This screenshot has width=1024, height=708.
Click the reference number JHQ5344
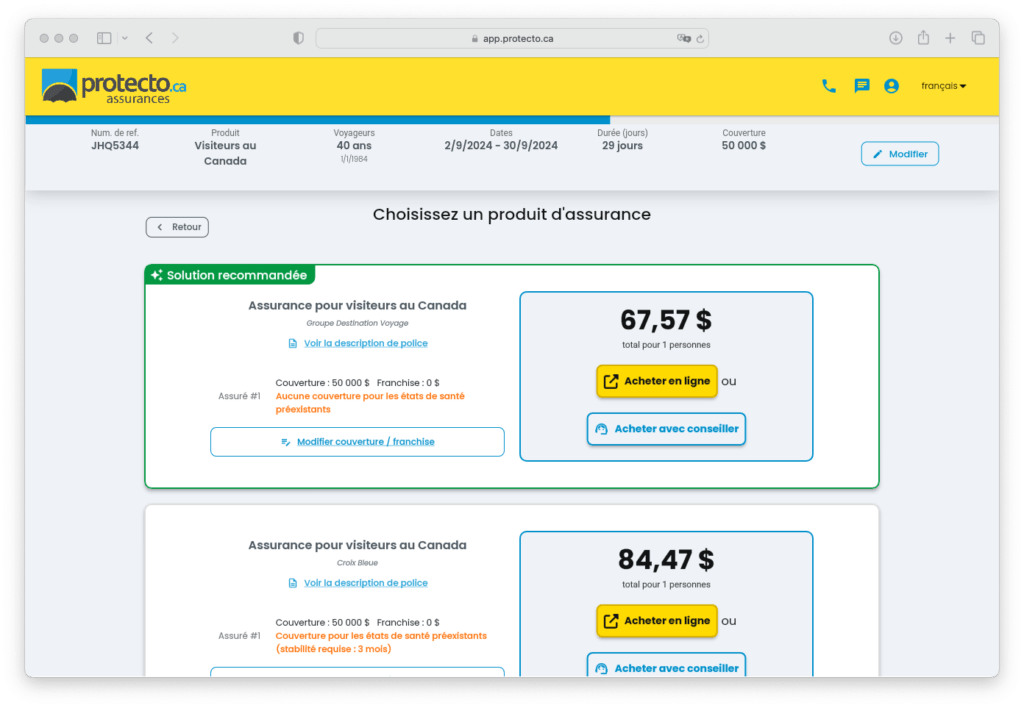[115, 146]
